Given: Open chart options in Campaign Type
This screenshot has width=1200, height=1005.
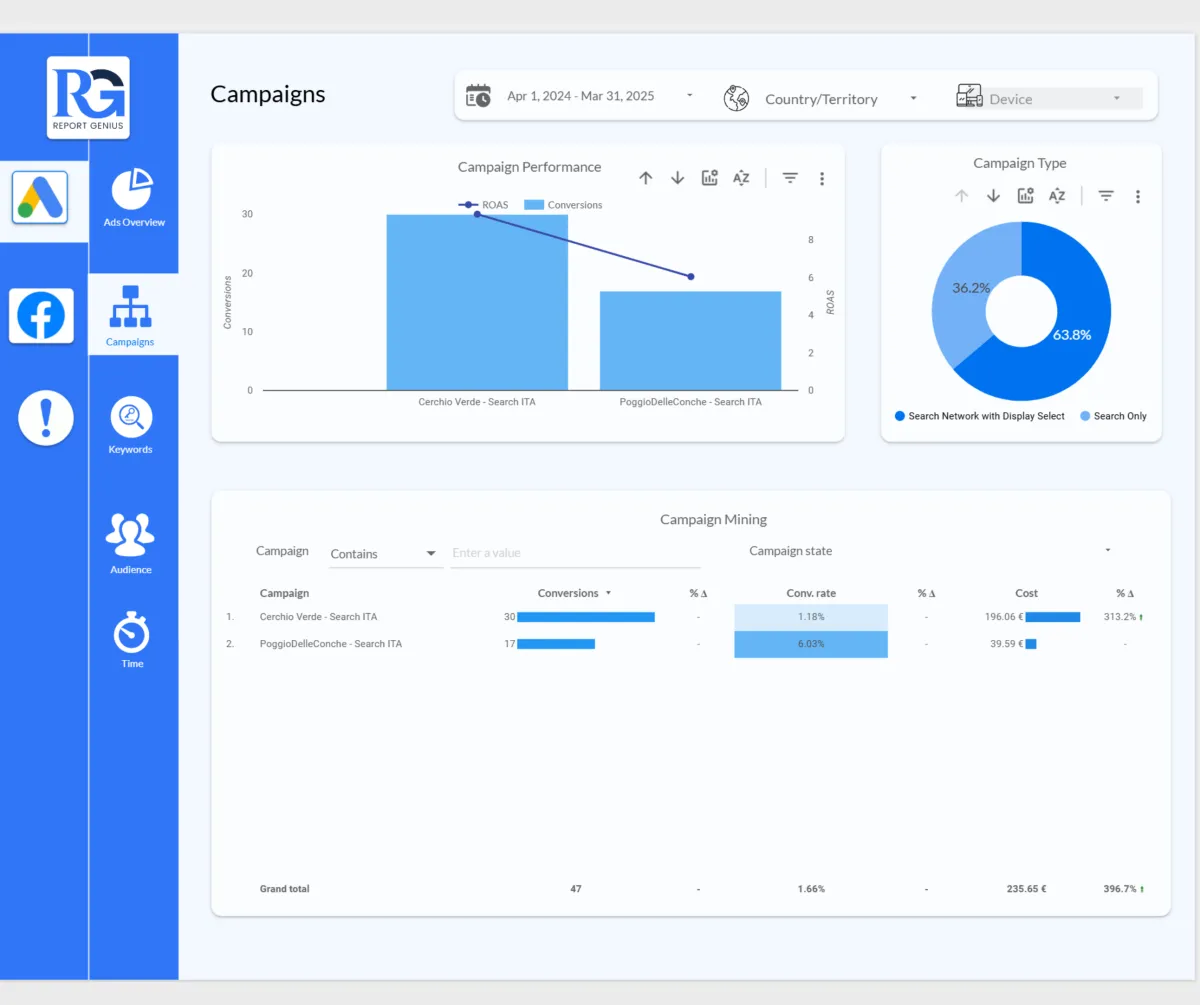Looking at the screenshot, I should point(1025,196).
